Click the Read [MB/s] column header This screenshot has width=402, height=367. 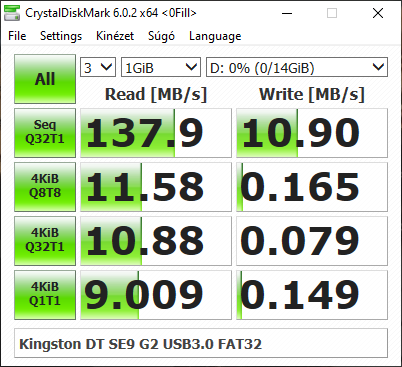[156, 94]
